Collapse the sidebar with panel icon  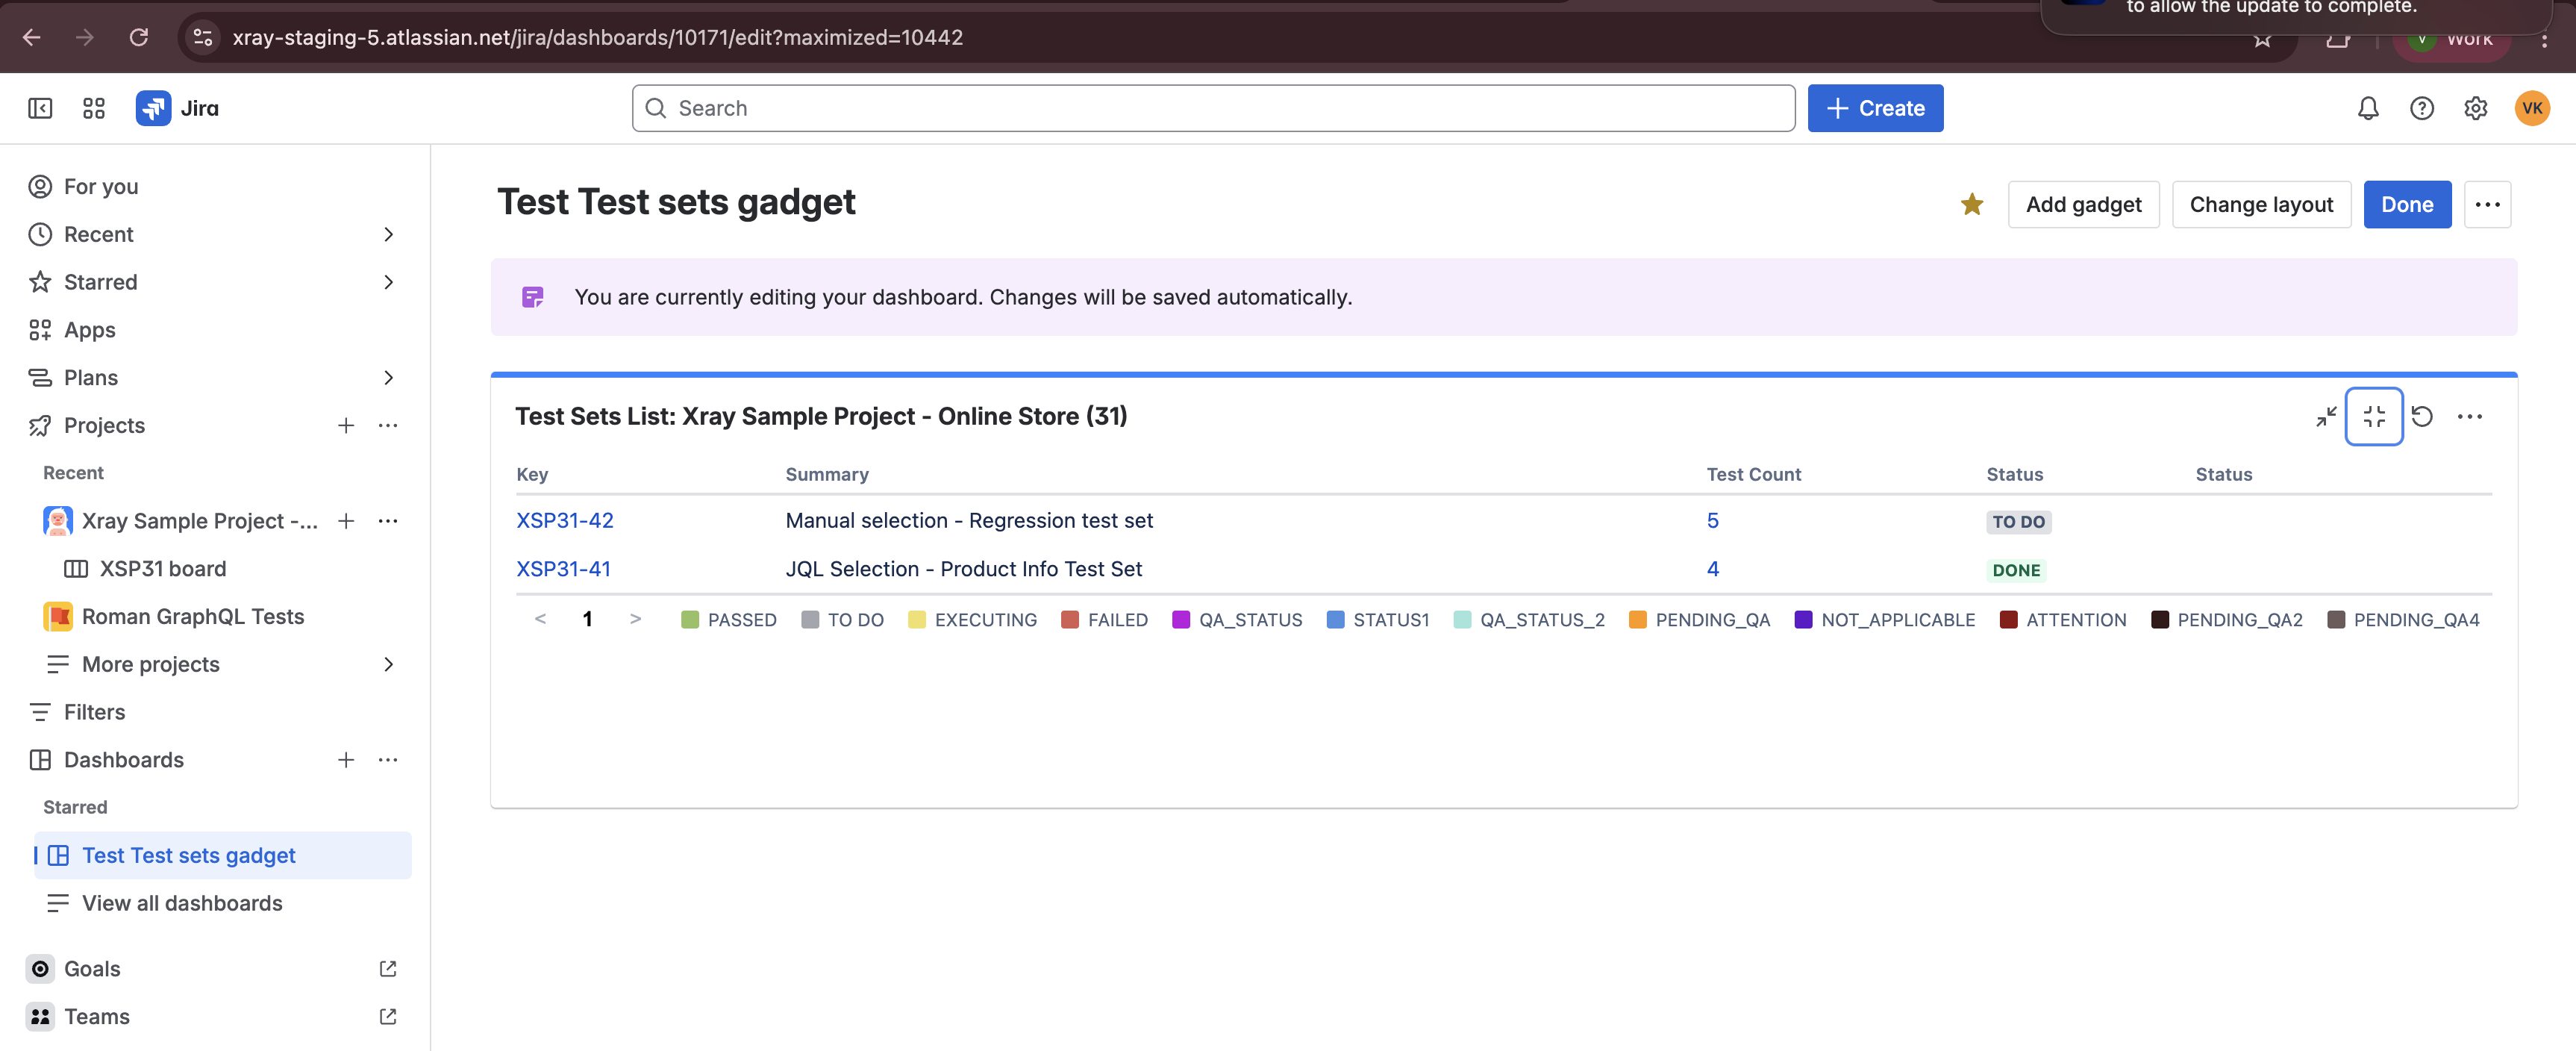pos(40,108)
